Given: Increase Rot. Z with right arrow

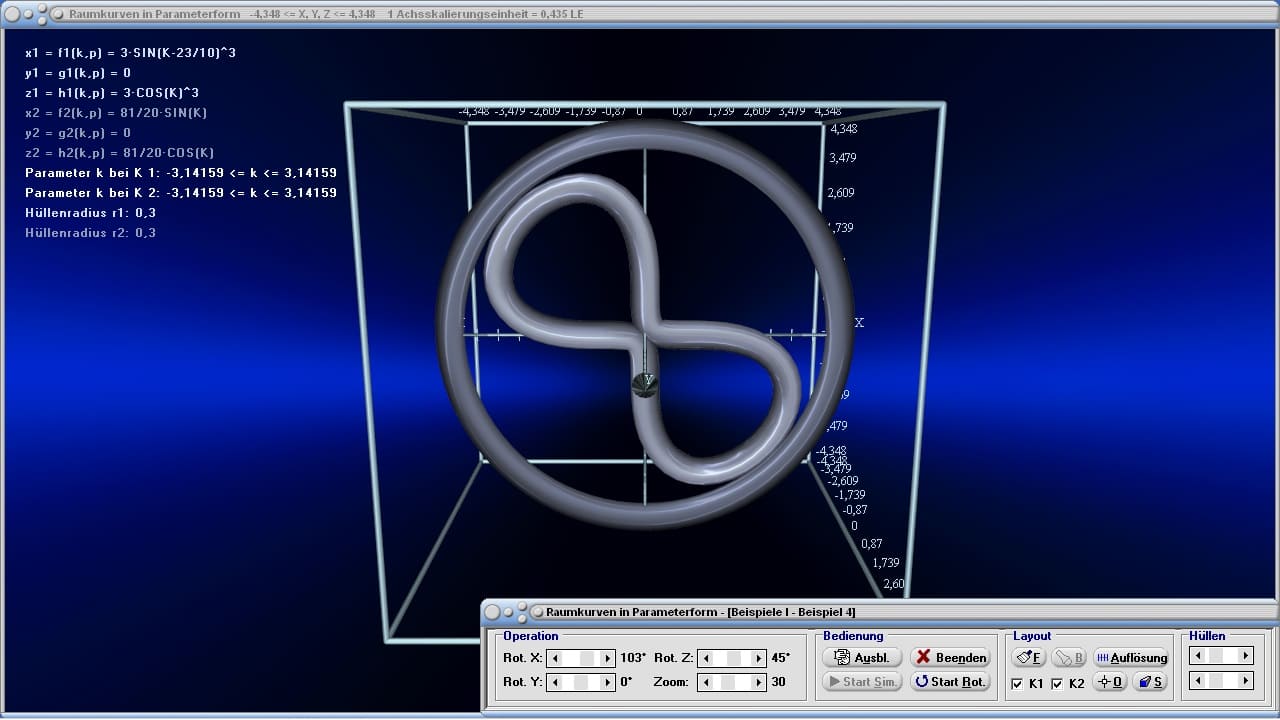Looking at the screenshot, I should 758,658.
